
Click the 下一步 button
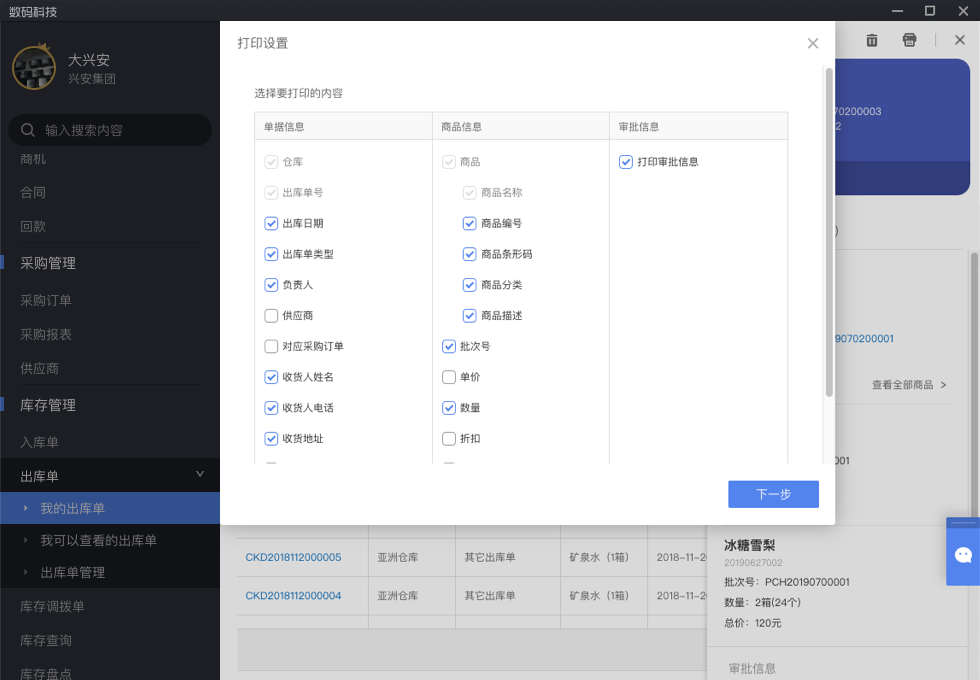tap(773, 494)
